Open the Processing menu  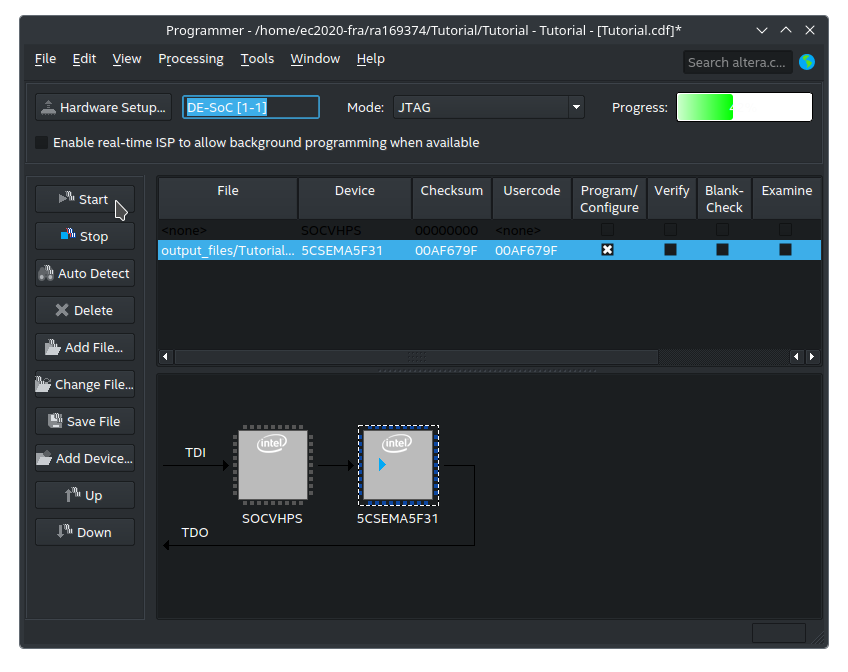[x=191, y=59]
